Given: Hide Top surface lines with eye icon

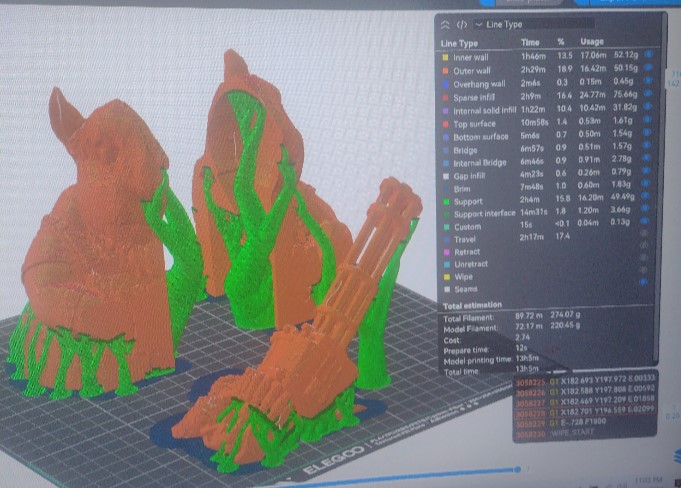Looking at the screenshot, I should coord(647,119).
